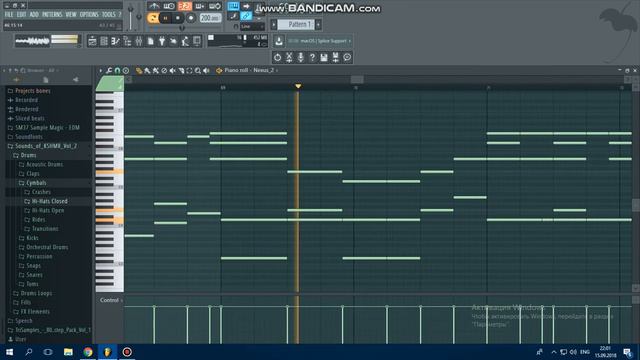Click the main volume slider

coord(131,16)
